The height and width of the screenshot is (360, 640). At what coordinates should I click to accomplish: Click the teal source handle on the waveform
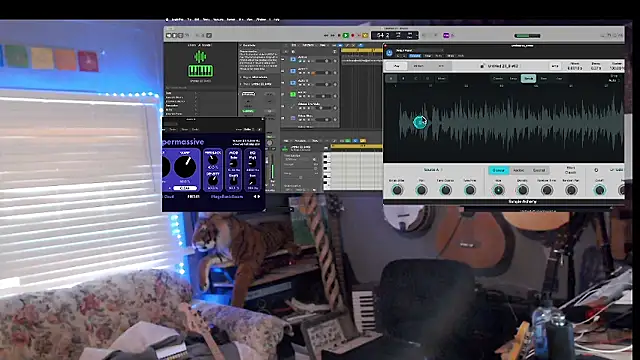(419, 122)
